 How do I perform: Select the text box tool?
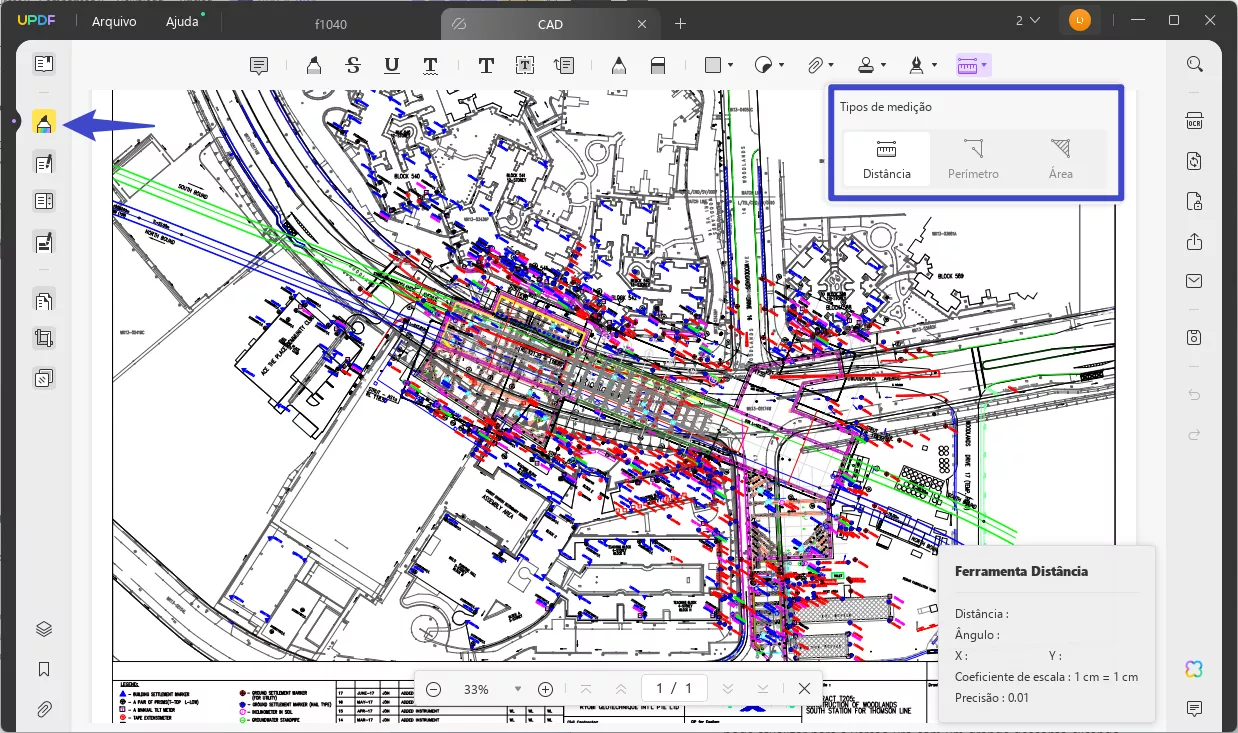[525, 66]
